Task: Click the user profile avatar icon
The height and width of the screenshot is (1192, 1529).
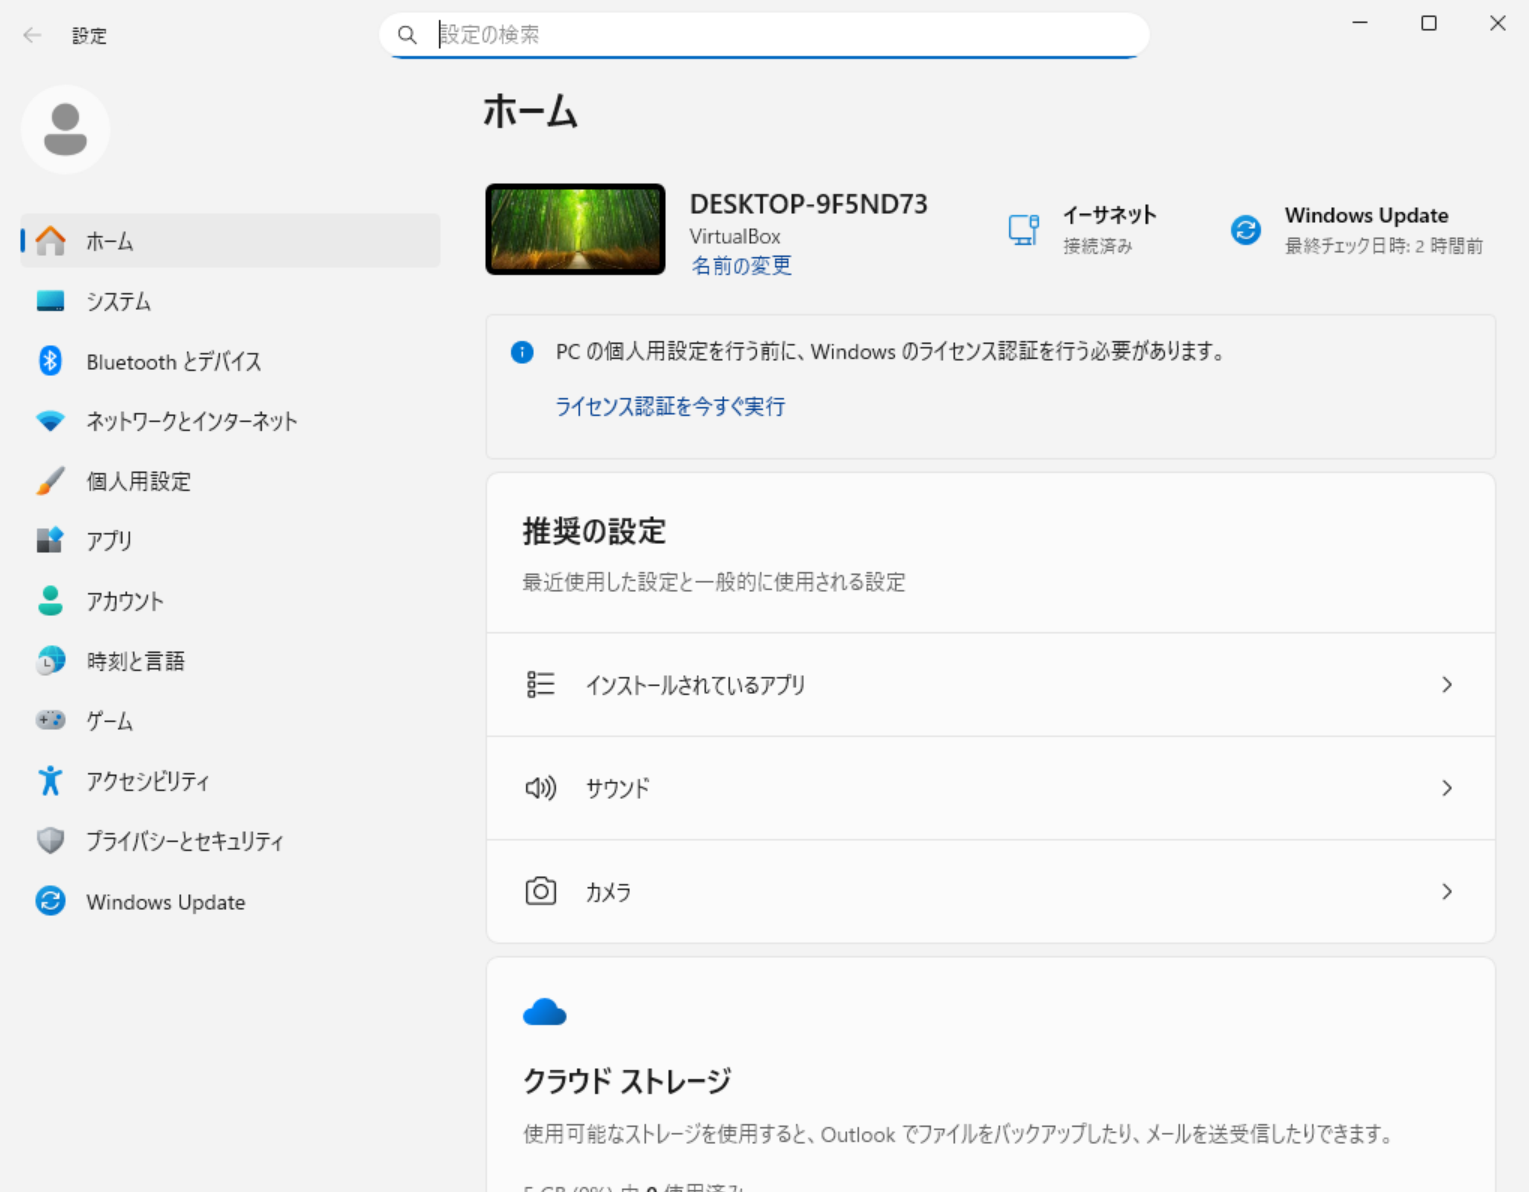Action: click(x=66, y=130)
